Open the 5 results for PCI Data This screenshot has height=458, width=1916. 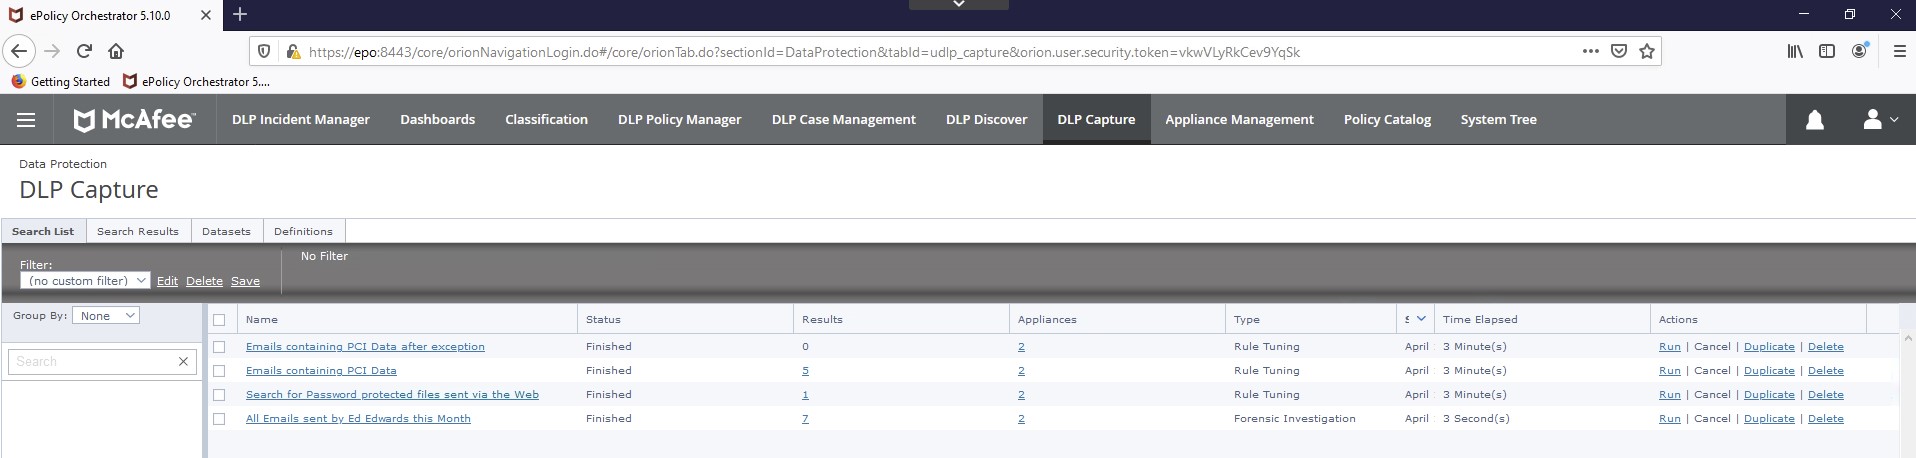coord(805,371)
